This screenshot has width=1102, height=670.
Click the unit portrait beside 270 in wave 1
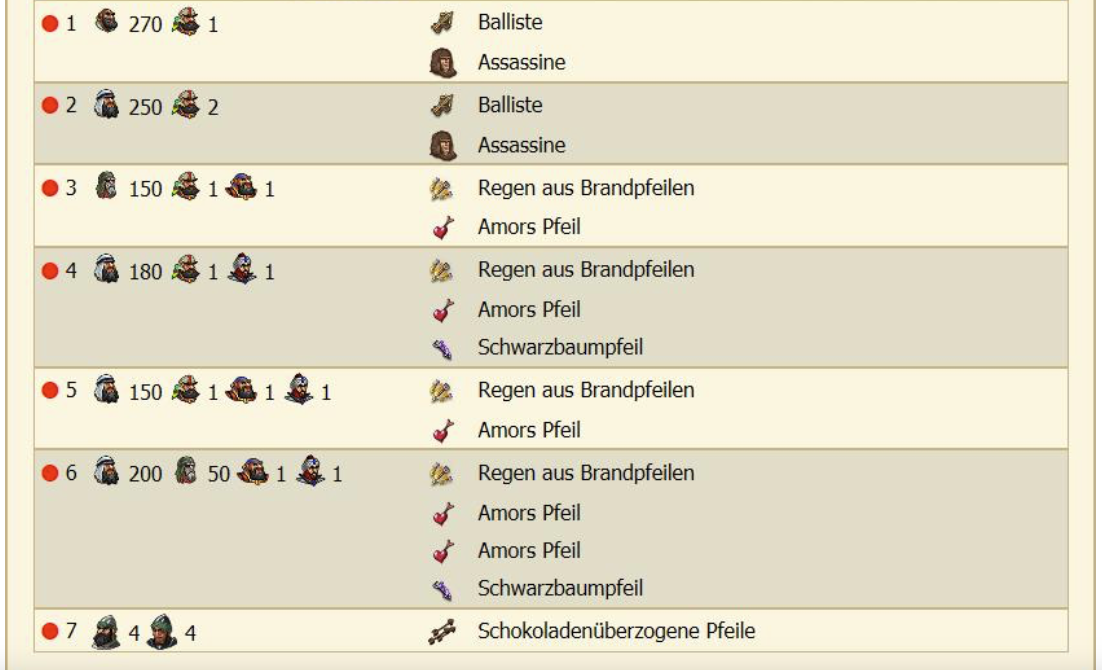[106, 22]
